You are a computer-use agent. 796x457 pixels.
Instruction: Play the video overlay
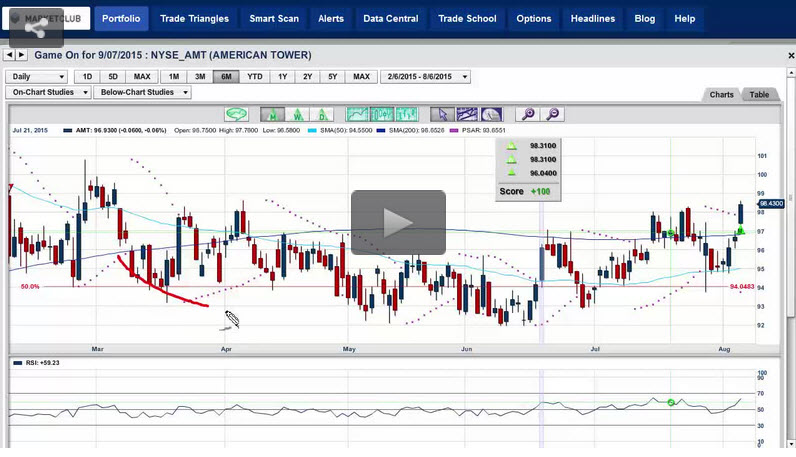click(x=399, y=222)
